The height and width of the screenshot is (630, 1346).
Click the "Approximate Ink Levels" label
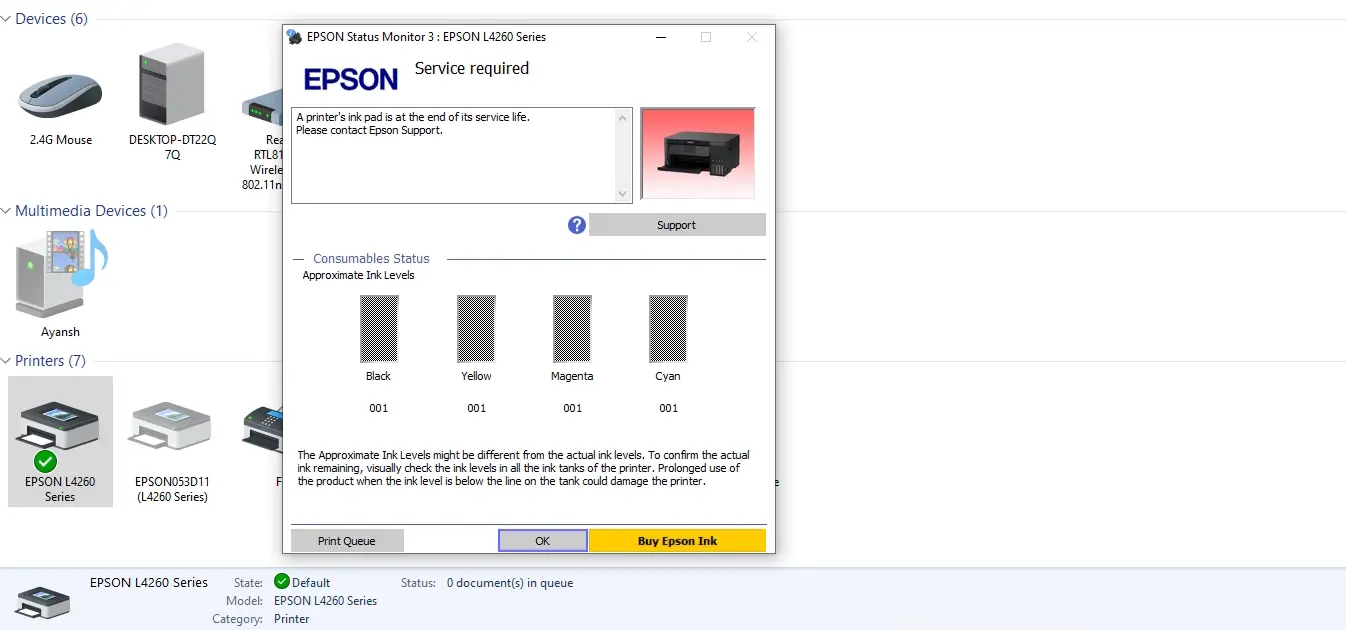[x=358, y=275]
